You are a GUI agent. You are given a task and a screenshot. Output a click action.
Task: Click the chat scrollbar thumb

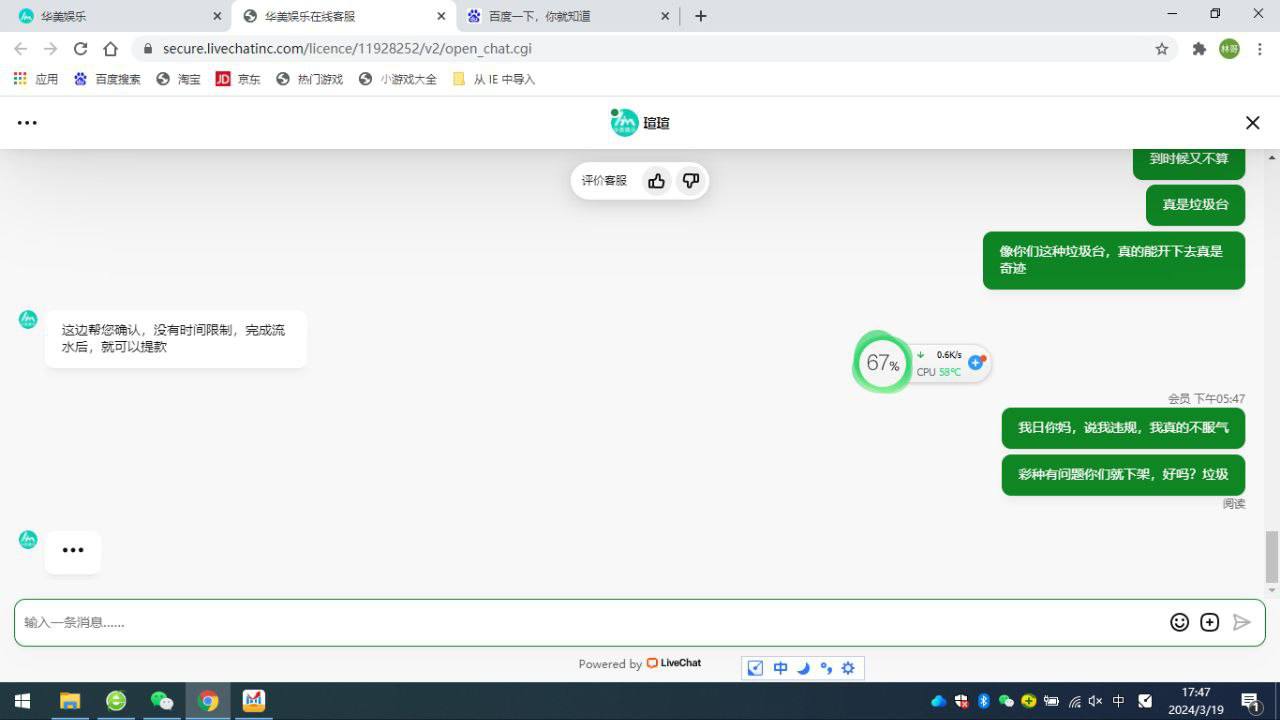coord(1271,556)
